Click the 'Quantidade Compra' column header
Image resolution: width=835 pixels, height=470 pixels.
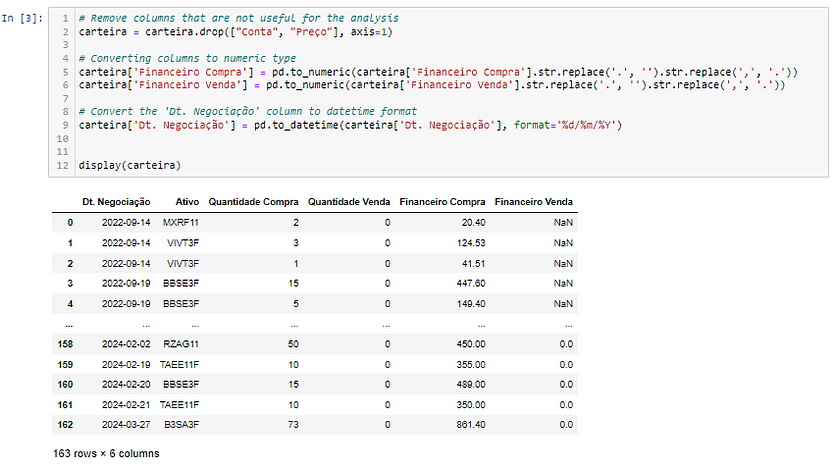253,202
